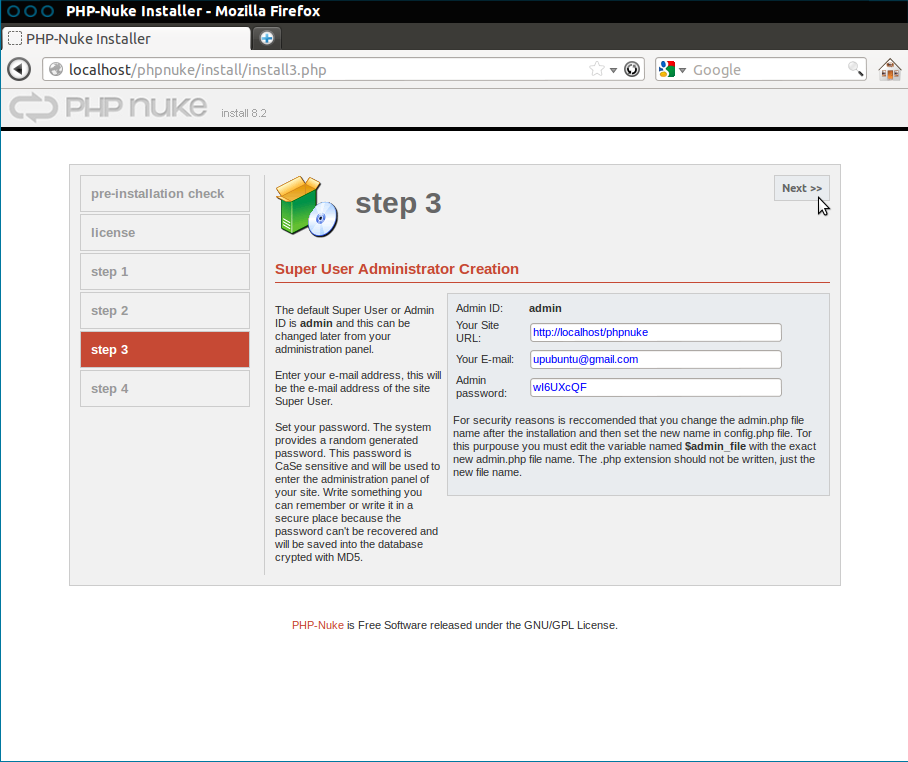This screenshot has width=908, height=762.
Task: Select pre-installation check step
Action: point(165,193)
